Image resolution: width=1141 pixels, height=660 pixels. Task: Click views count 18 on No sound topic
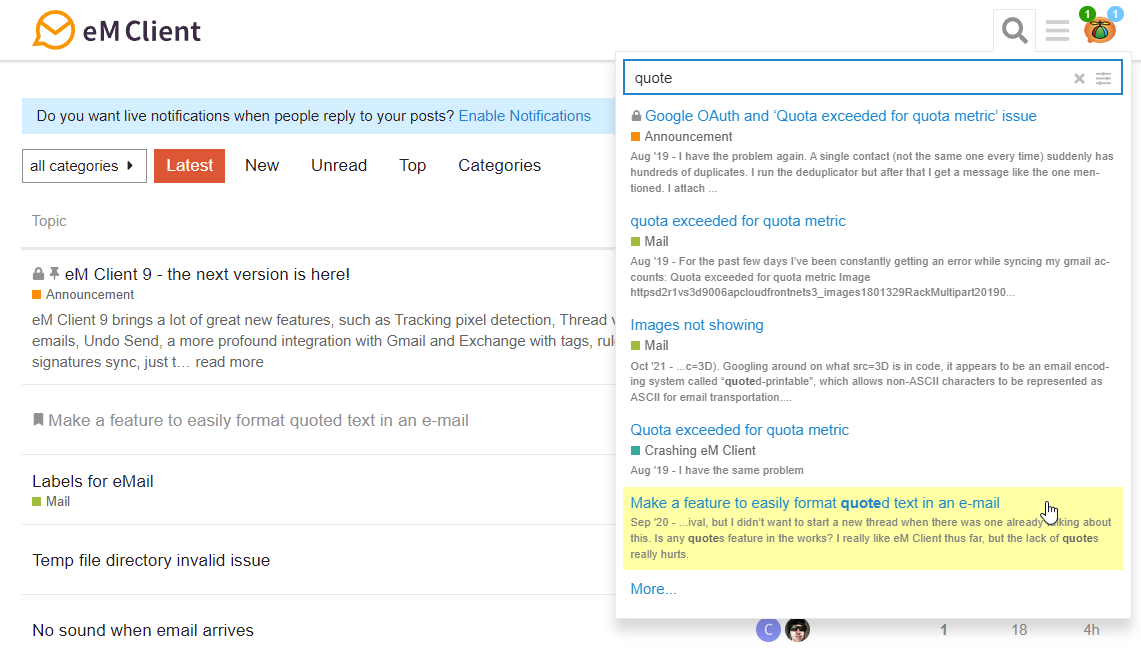[1019, 630]
